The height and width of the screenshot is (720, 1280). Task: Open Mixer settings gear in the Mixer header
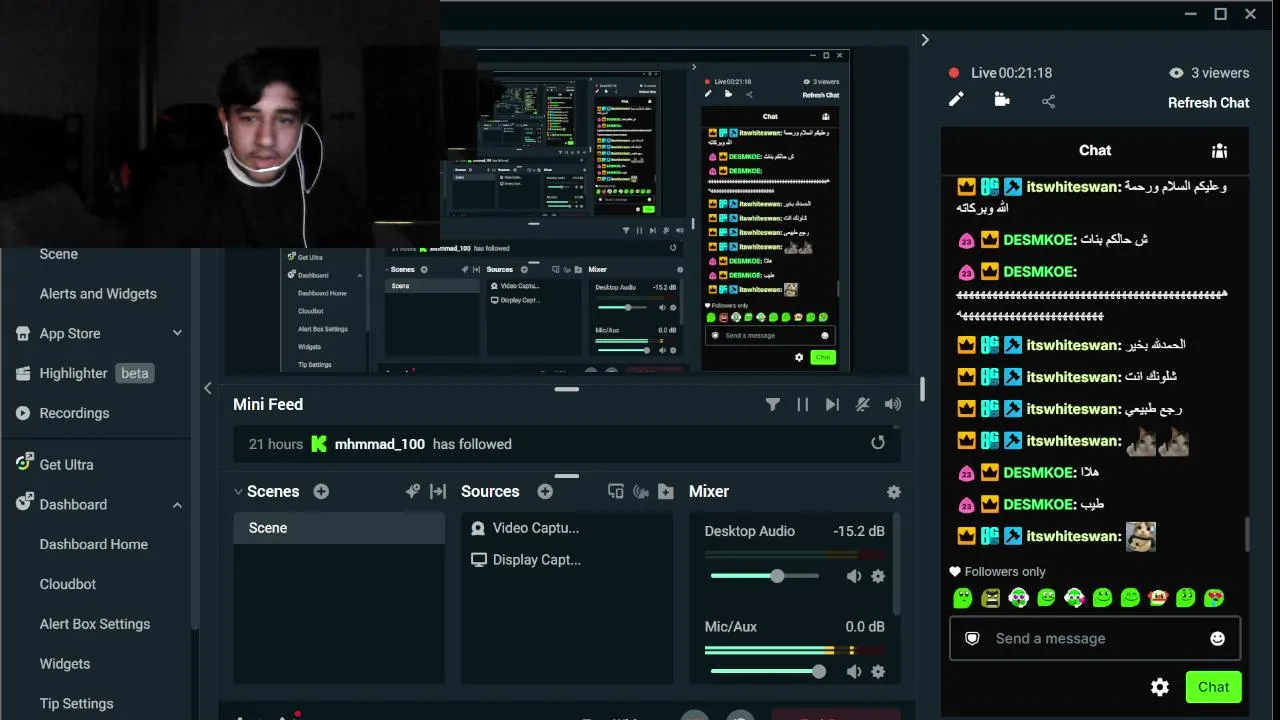[x=894, y=492]
